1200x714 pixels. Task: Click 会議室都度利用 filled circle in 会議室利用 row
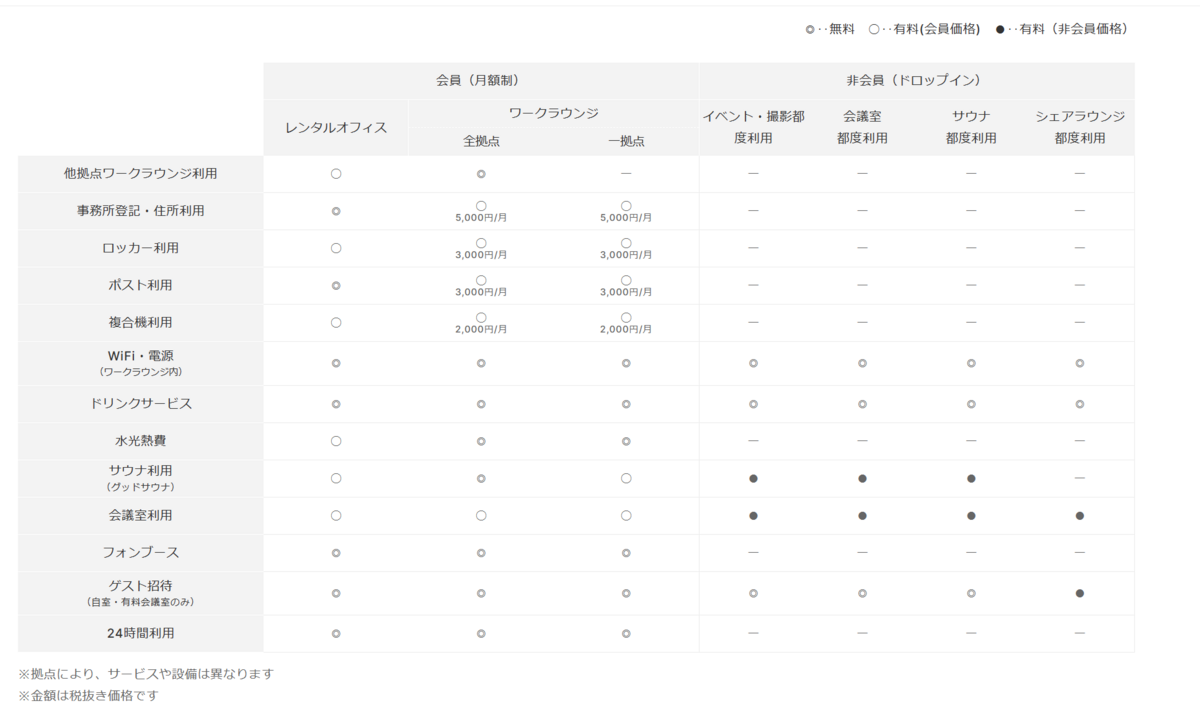click(x=862, y=516)
